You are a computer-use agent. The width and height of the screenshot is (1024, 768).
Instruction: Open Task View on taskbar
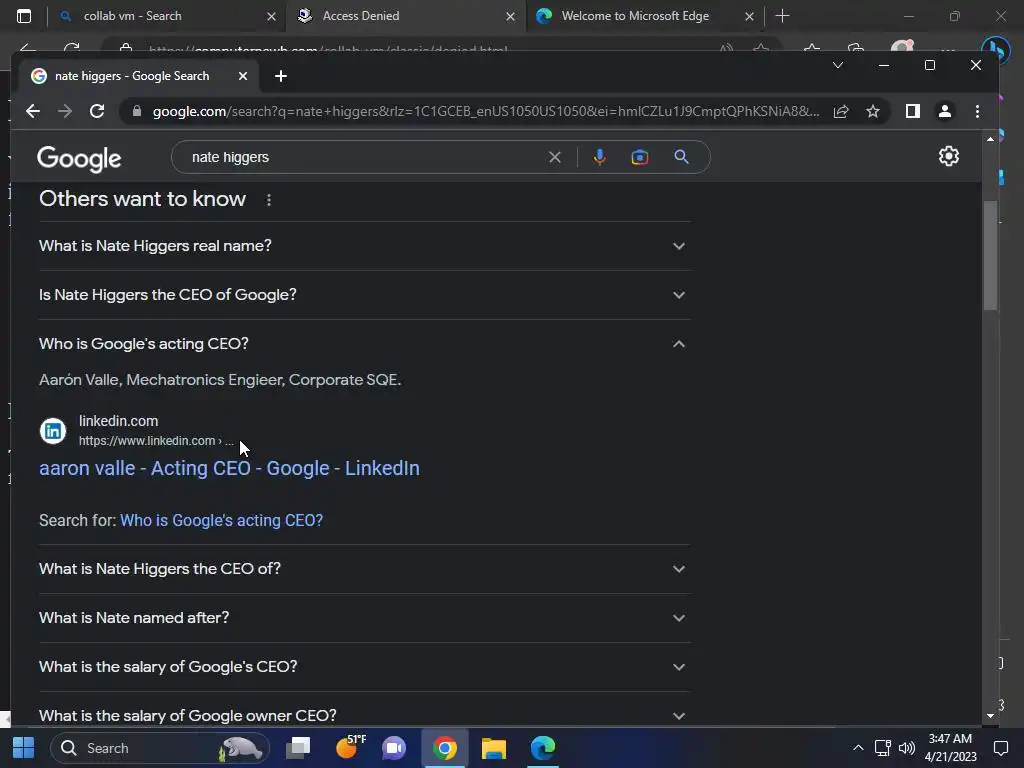299,748
